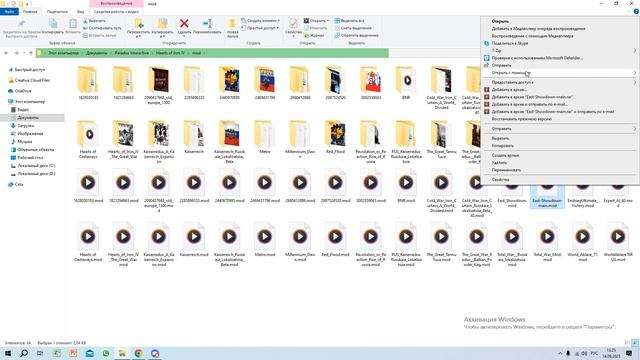Open WhatsApp from the taskbar
640x360 pixels.
[106, 353]
